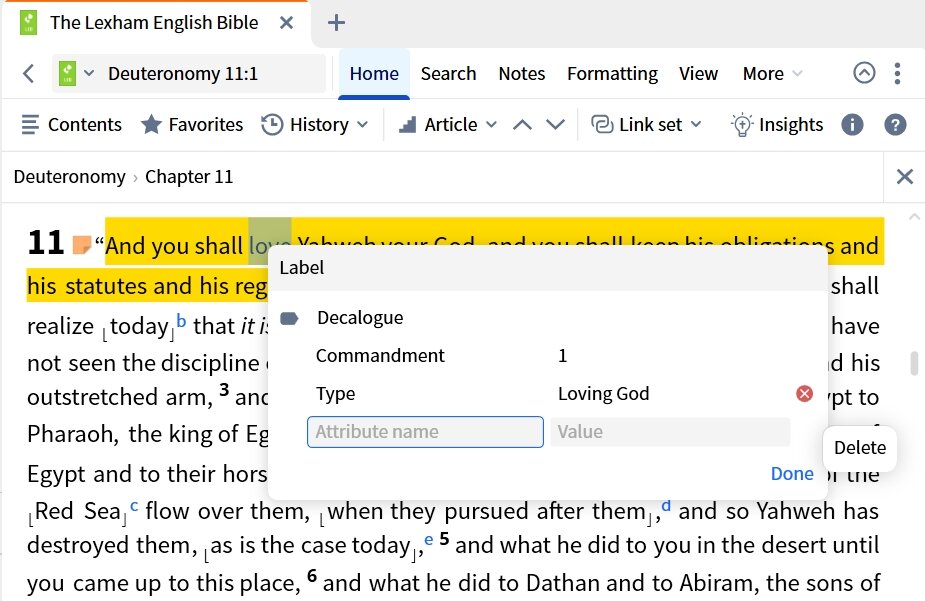
Task: Switch to the Formatting tab
Action: pos(612,74)
